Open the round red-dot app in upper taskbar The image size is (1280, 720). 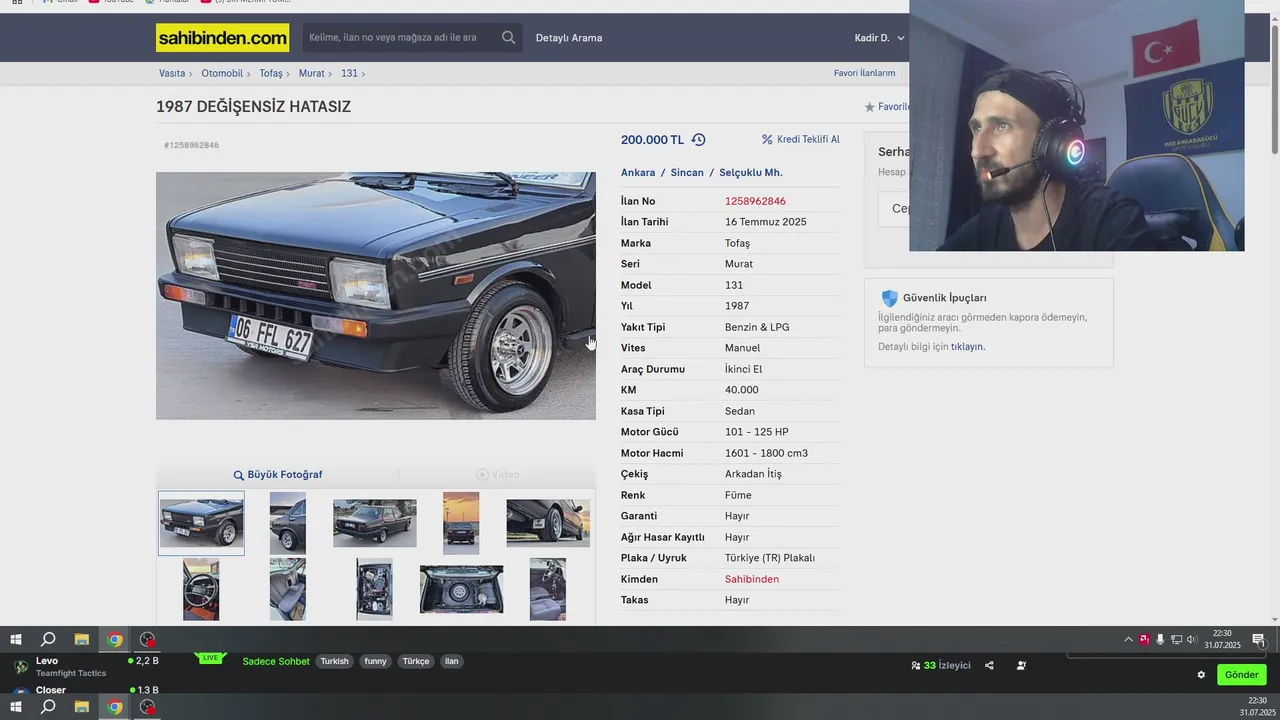tap(148, 640)
